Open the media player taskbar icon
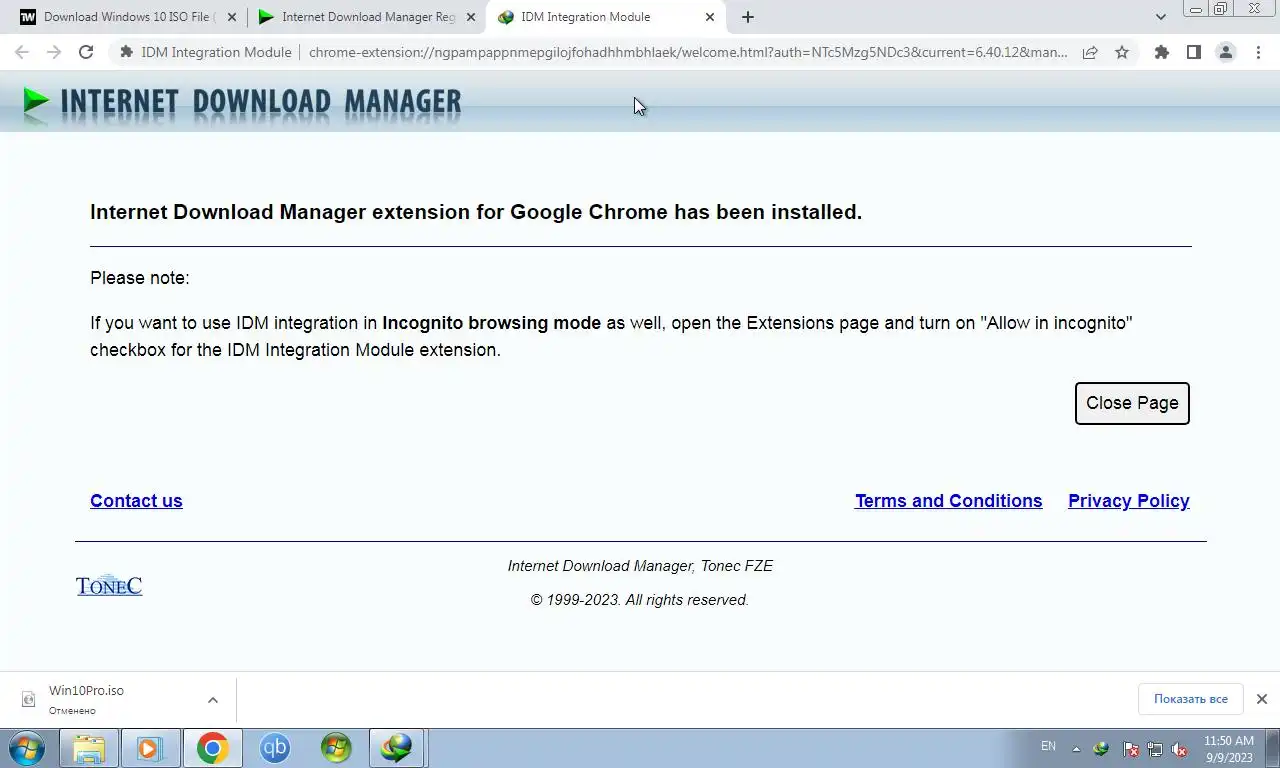 pyautogui.click(x=150, y=748)
